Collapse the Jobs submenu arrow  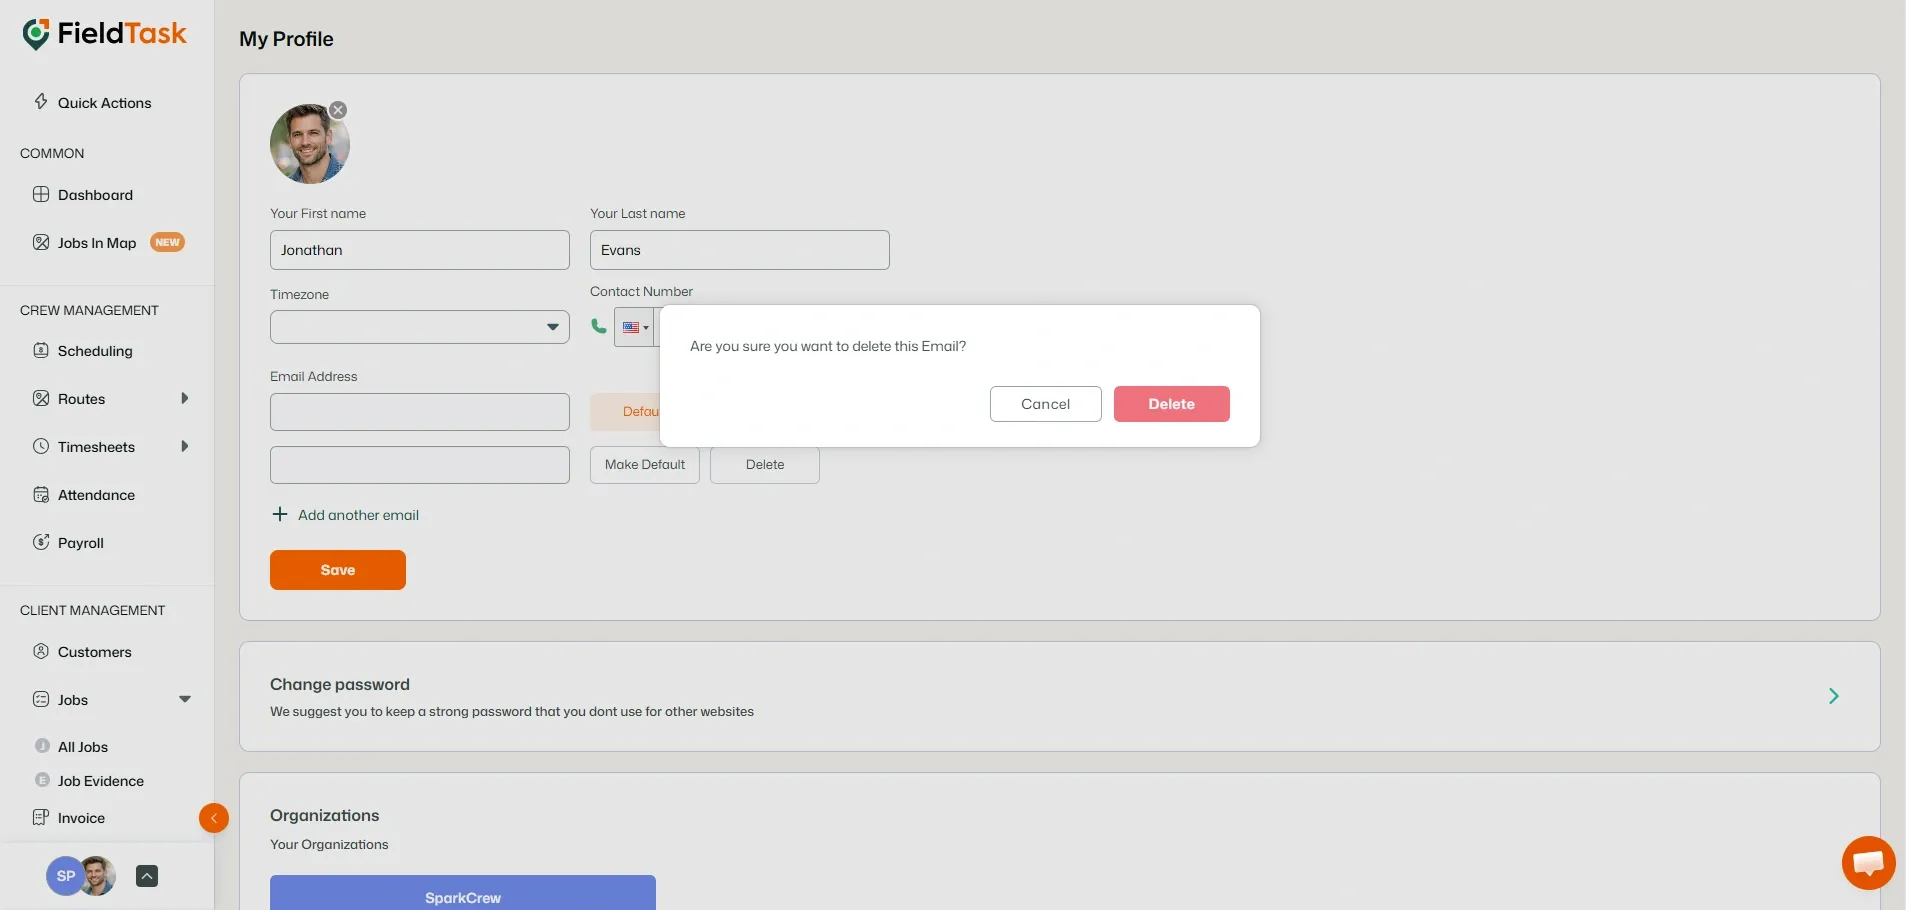pyautogui.click(x=185, y=699)
